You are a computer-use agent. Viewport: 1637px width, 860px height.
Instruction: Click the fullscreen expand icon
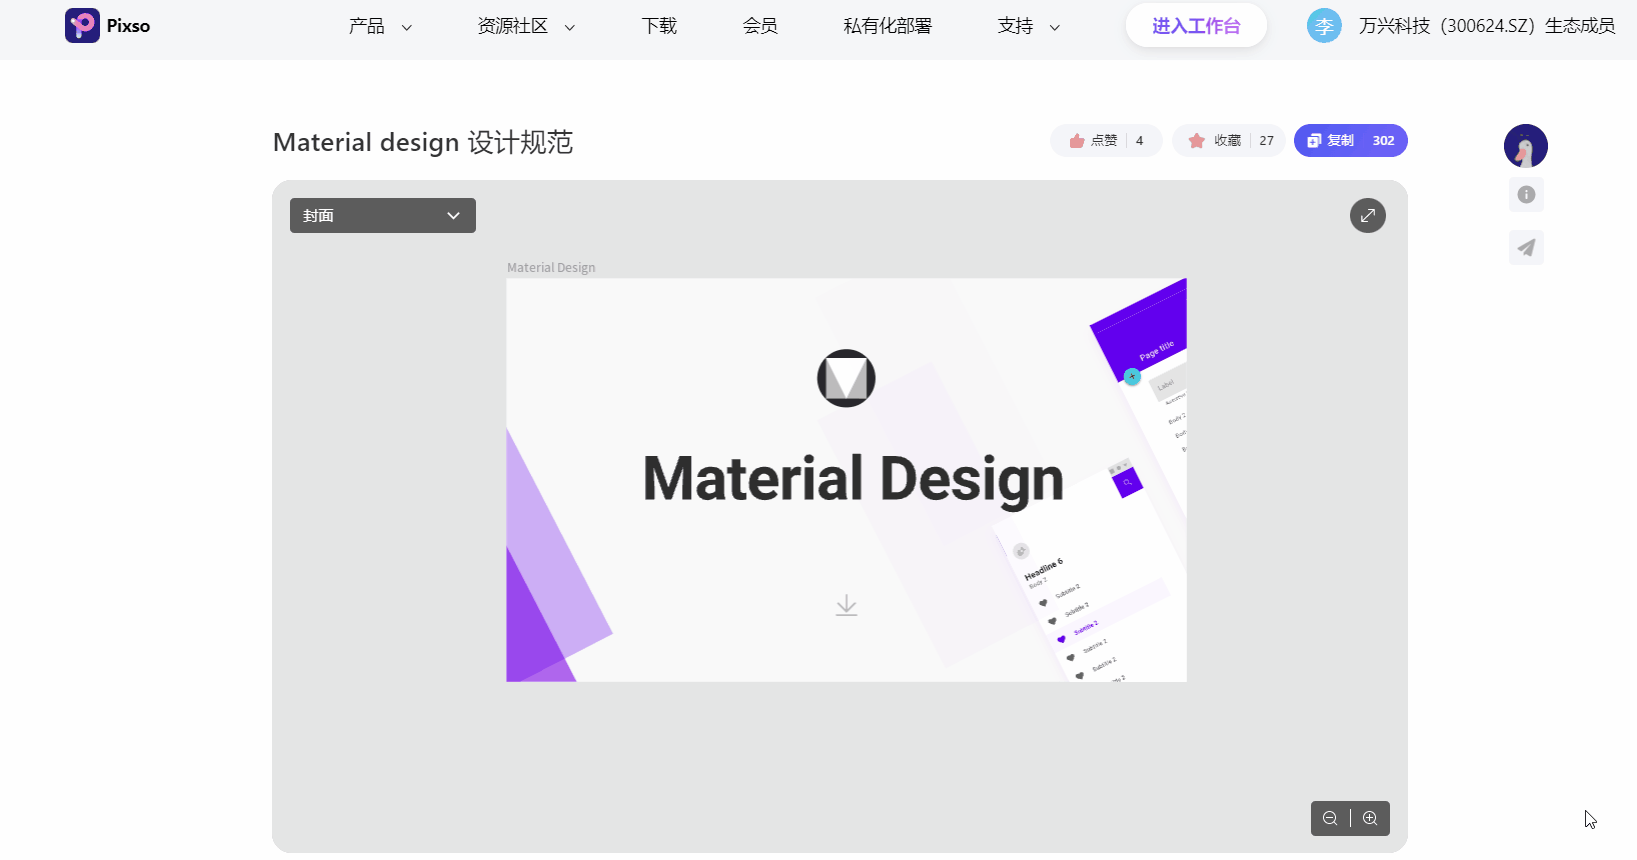[x=1368, y=216]
